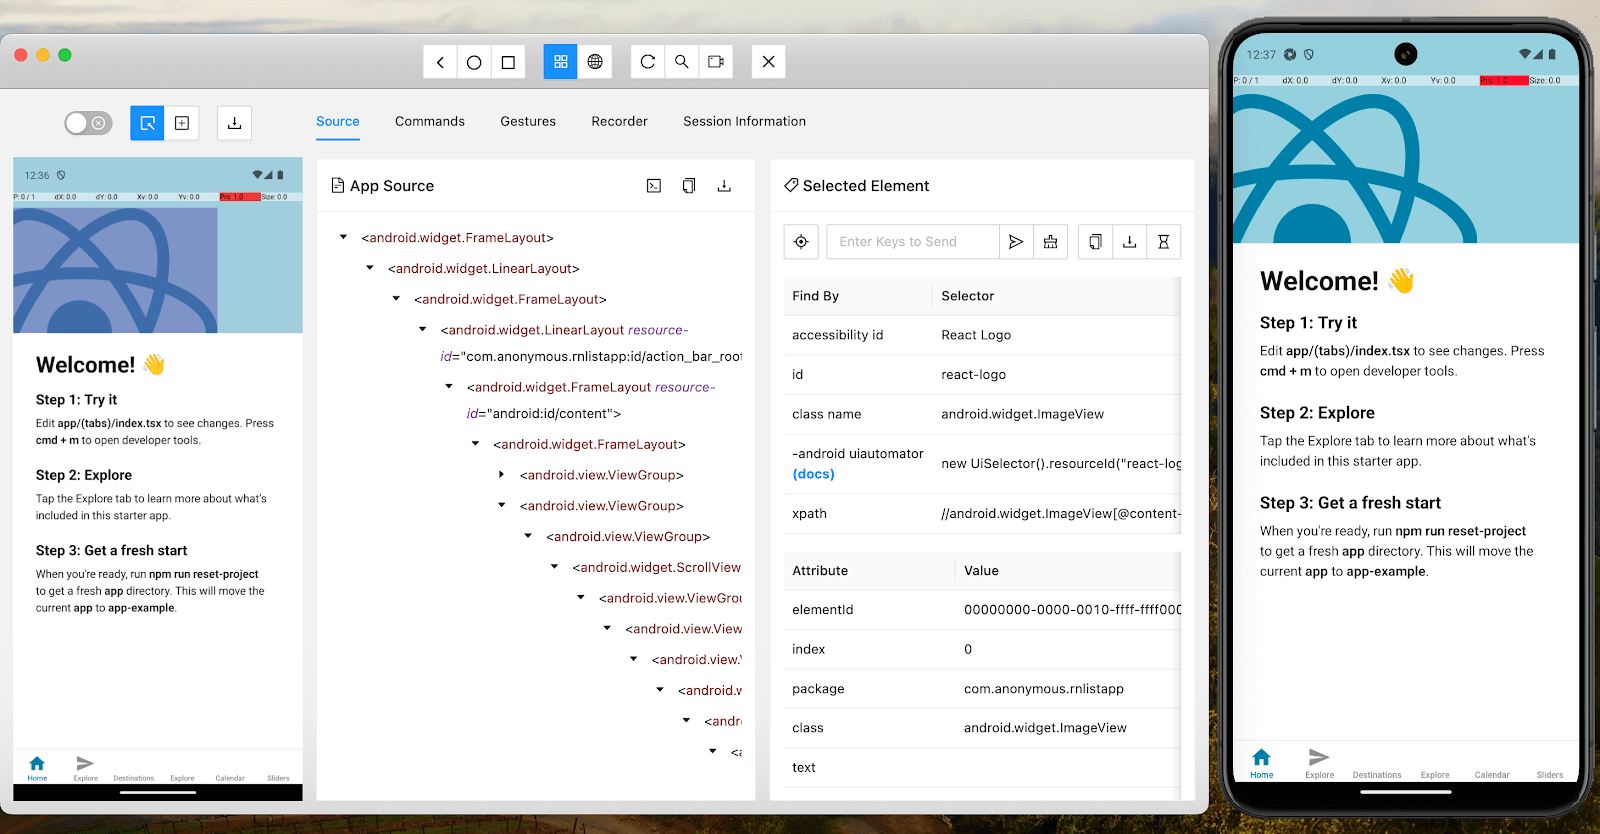This screenshot has height=834, width=1600.
Task: Open the Session Information tab
Action: coord(744,121)
